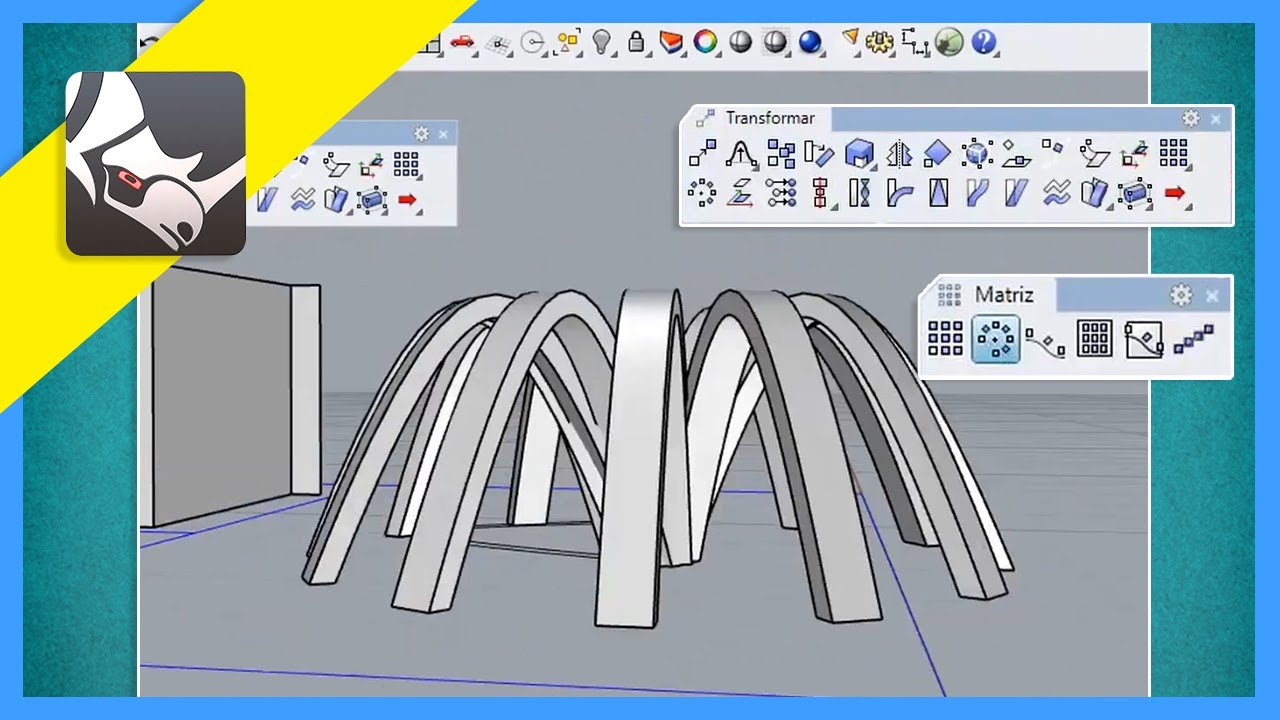This screenshot has height=720, width=1280.
Task: Select the Move tool in Transformar panel
Action: 703,153
